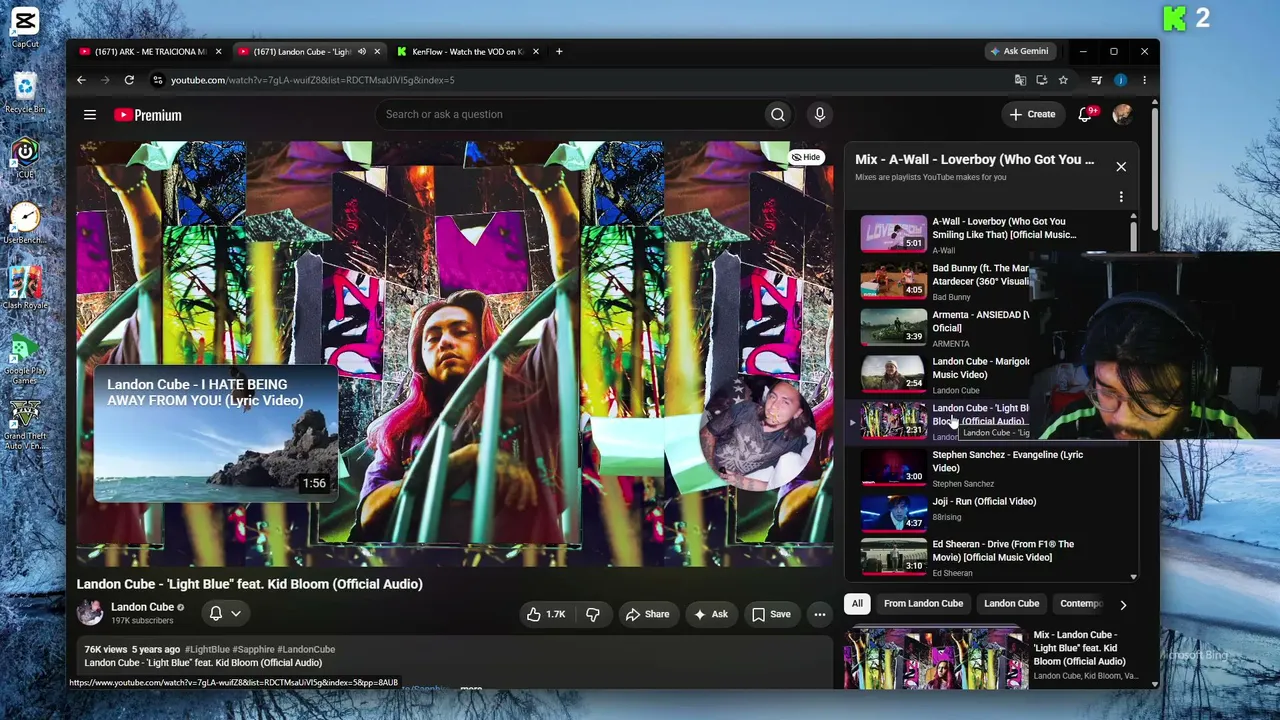1280x720 pixels.
Task: Open the I HATE BEING AWAY FROM YOU card
Action: (215, 432)
